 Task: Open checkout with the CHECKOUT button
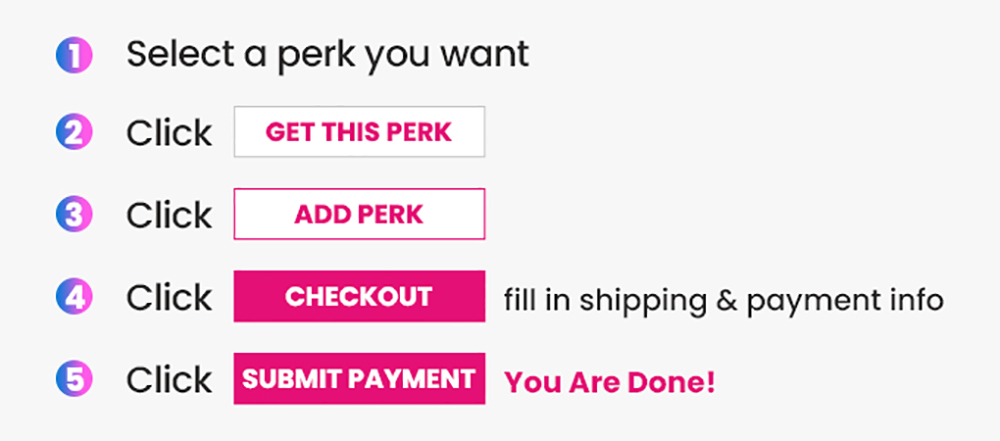pos(359,297)
